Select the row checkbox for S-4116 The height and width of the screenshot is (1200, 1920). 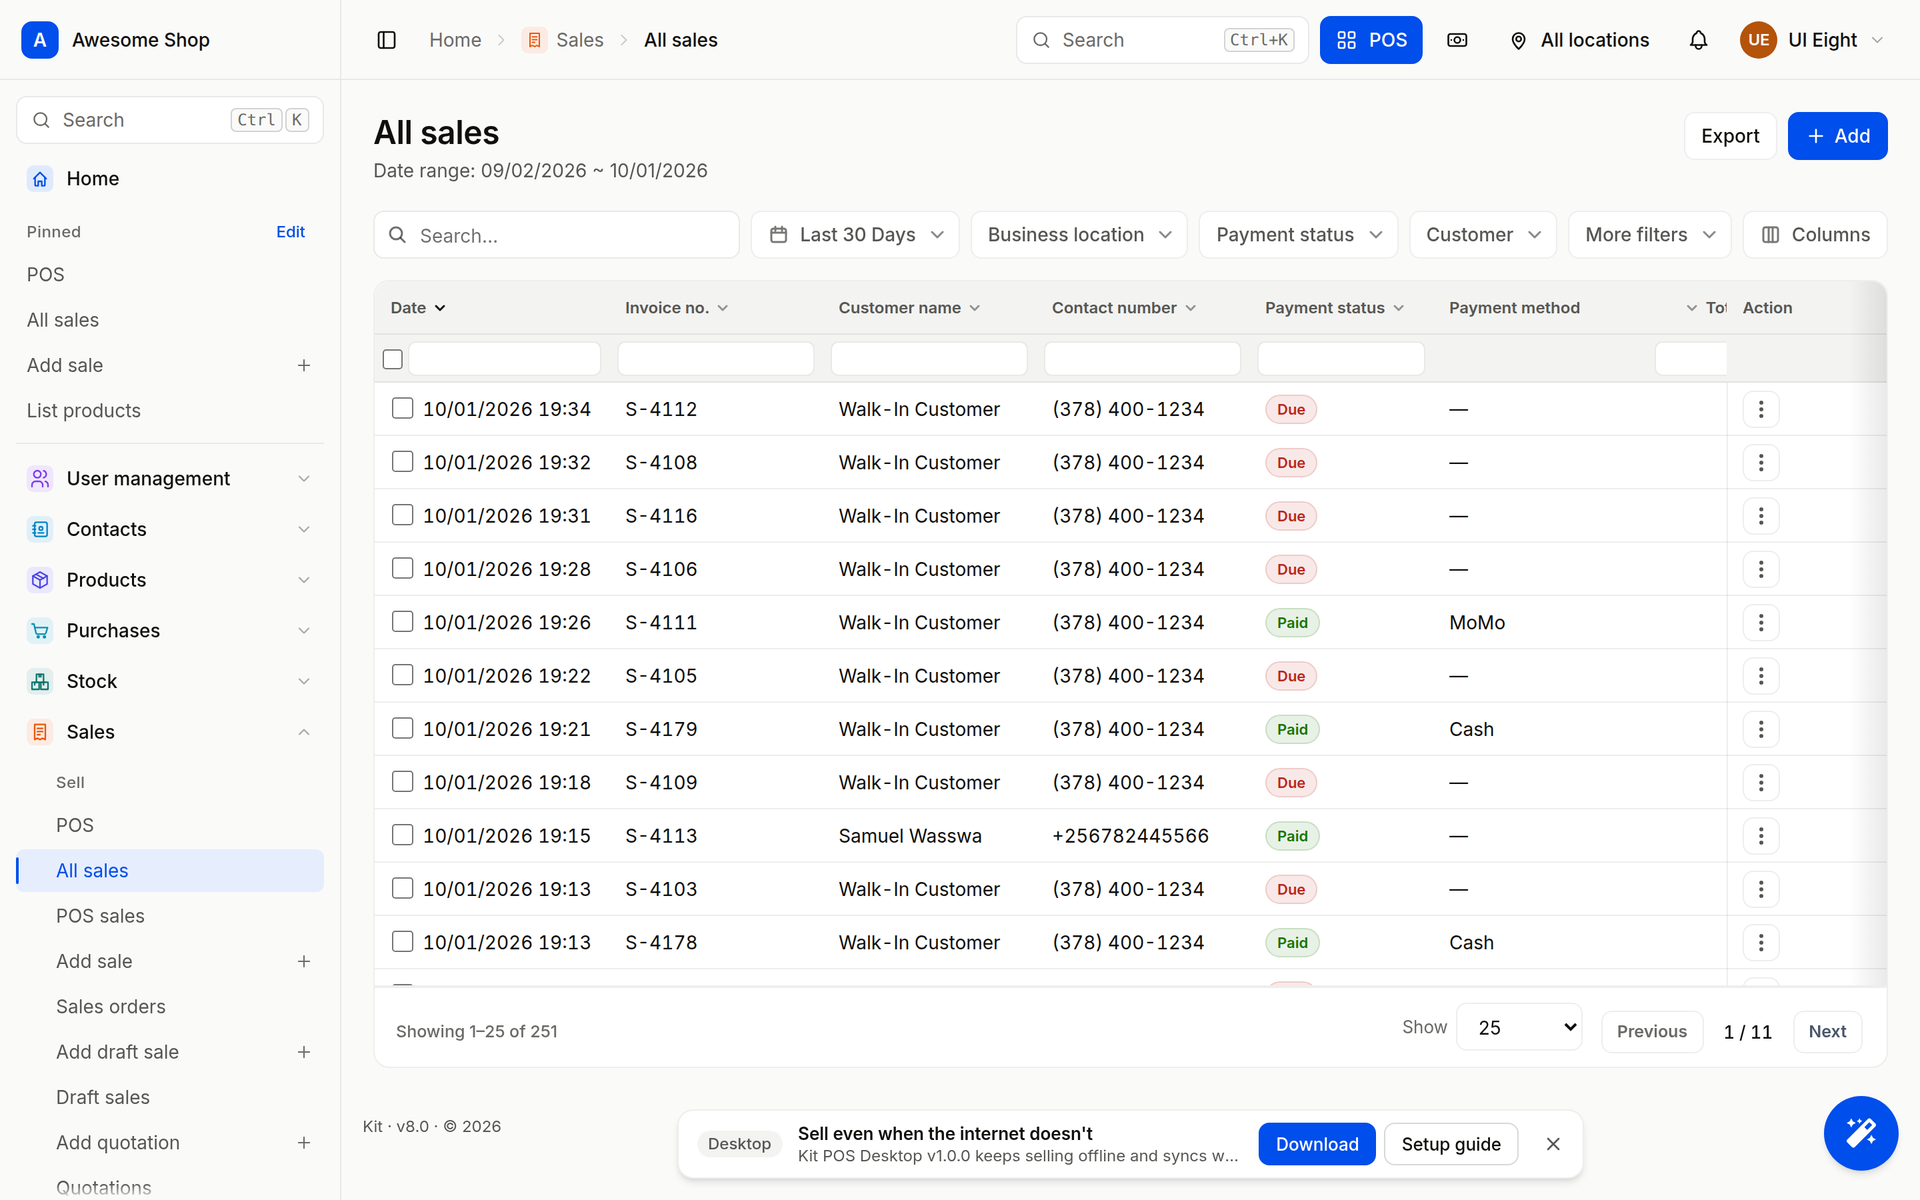[x=403, y=515]
